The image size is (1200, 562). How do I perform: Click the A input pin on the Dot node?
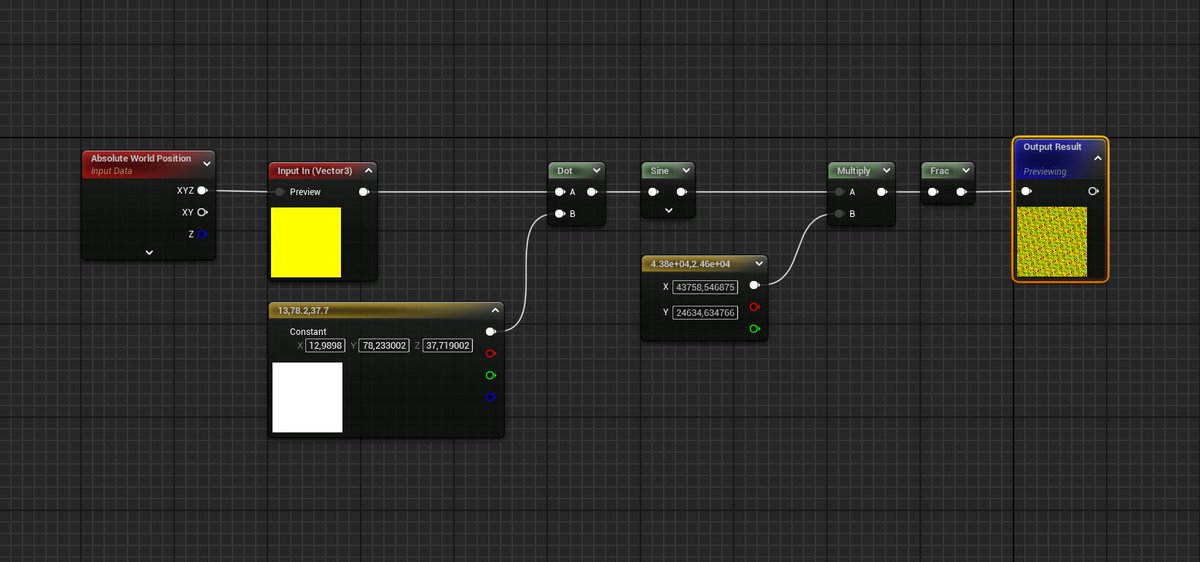pos(560,192)
